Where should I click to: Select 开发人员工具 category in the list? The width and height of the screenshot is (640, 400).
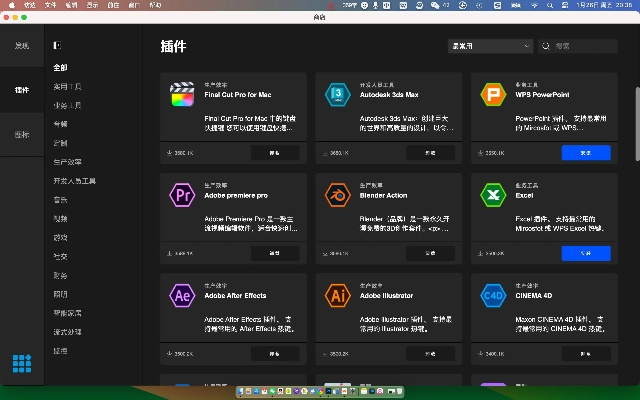(75, 181)
